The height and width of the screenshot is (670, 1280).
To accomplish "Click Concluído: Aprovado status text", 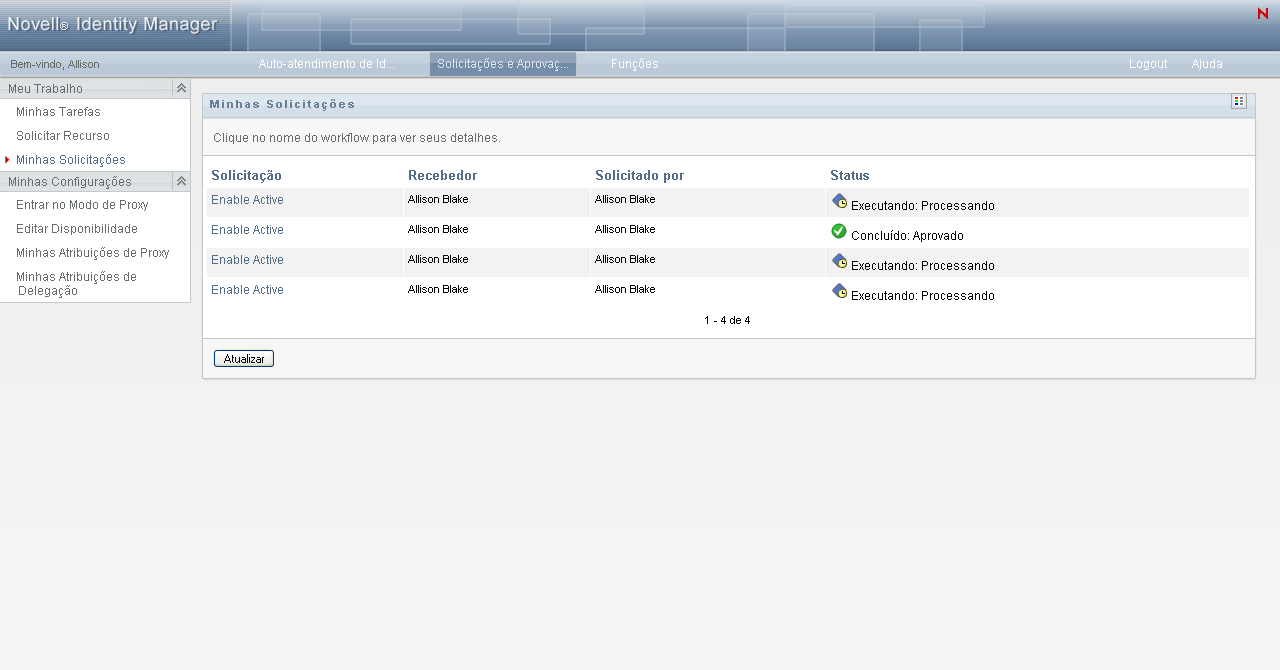I will [x=907, y=236].
